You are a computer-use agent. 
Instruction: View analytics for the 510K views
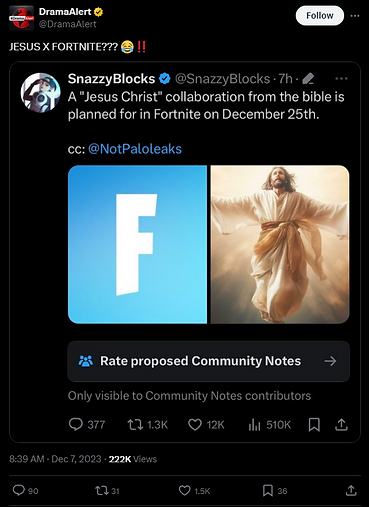click(x=269, y=425)
